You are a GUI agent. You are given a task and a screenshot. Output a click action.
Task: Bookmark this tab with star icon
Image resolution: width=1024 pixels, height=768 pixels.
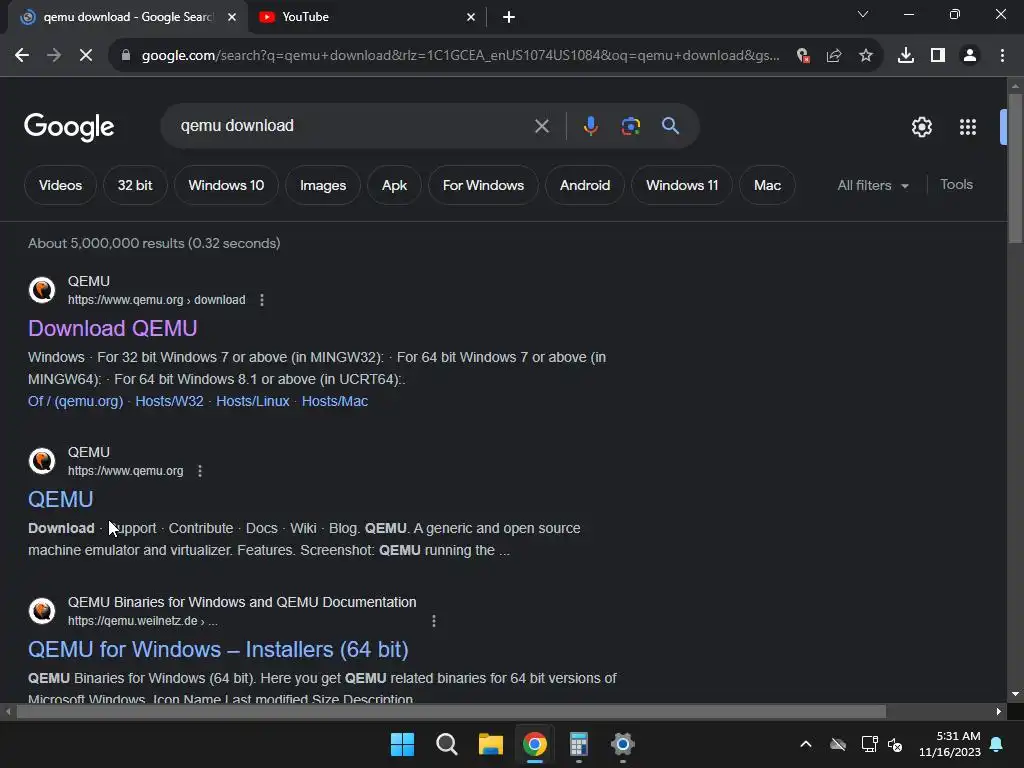coord(866,56)
